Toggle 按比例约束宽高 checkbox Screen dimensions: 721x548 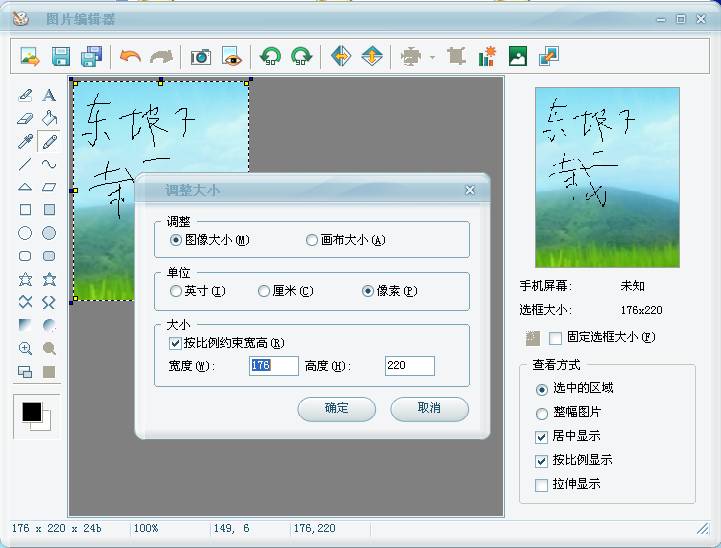(x=175, y=343)
